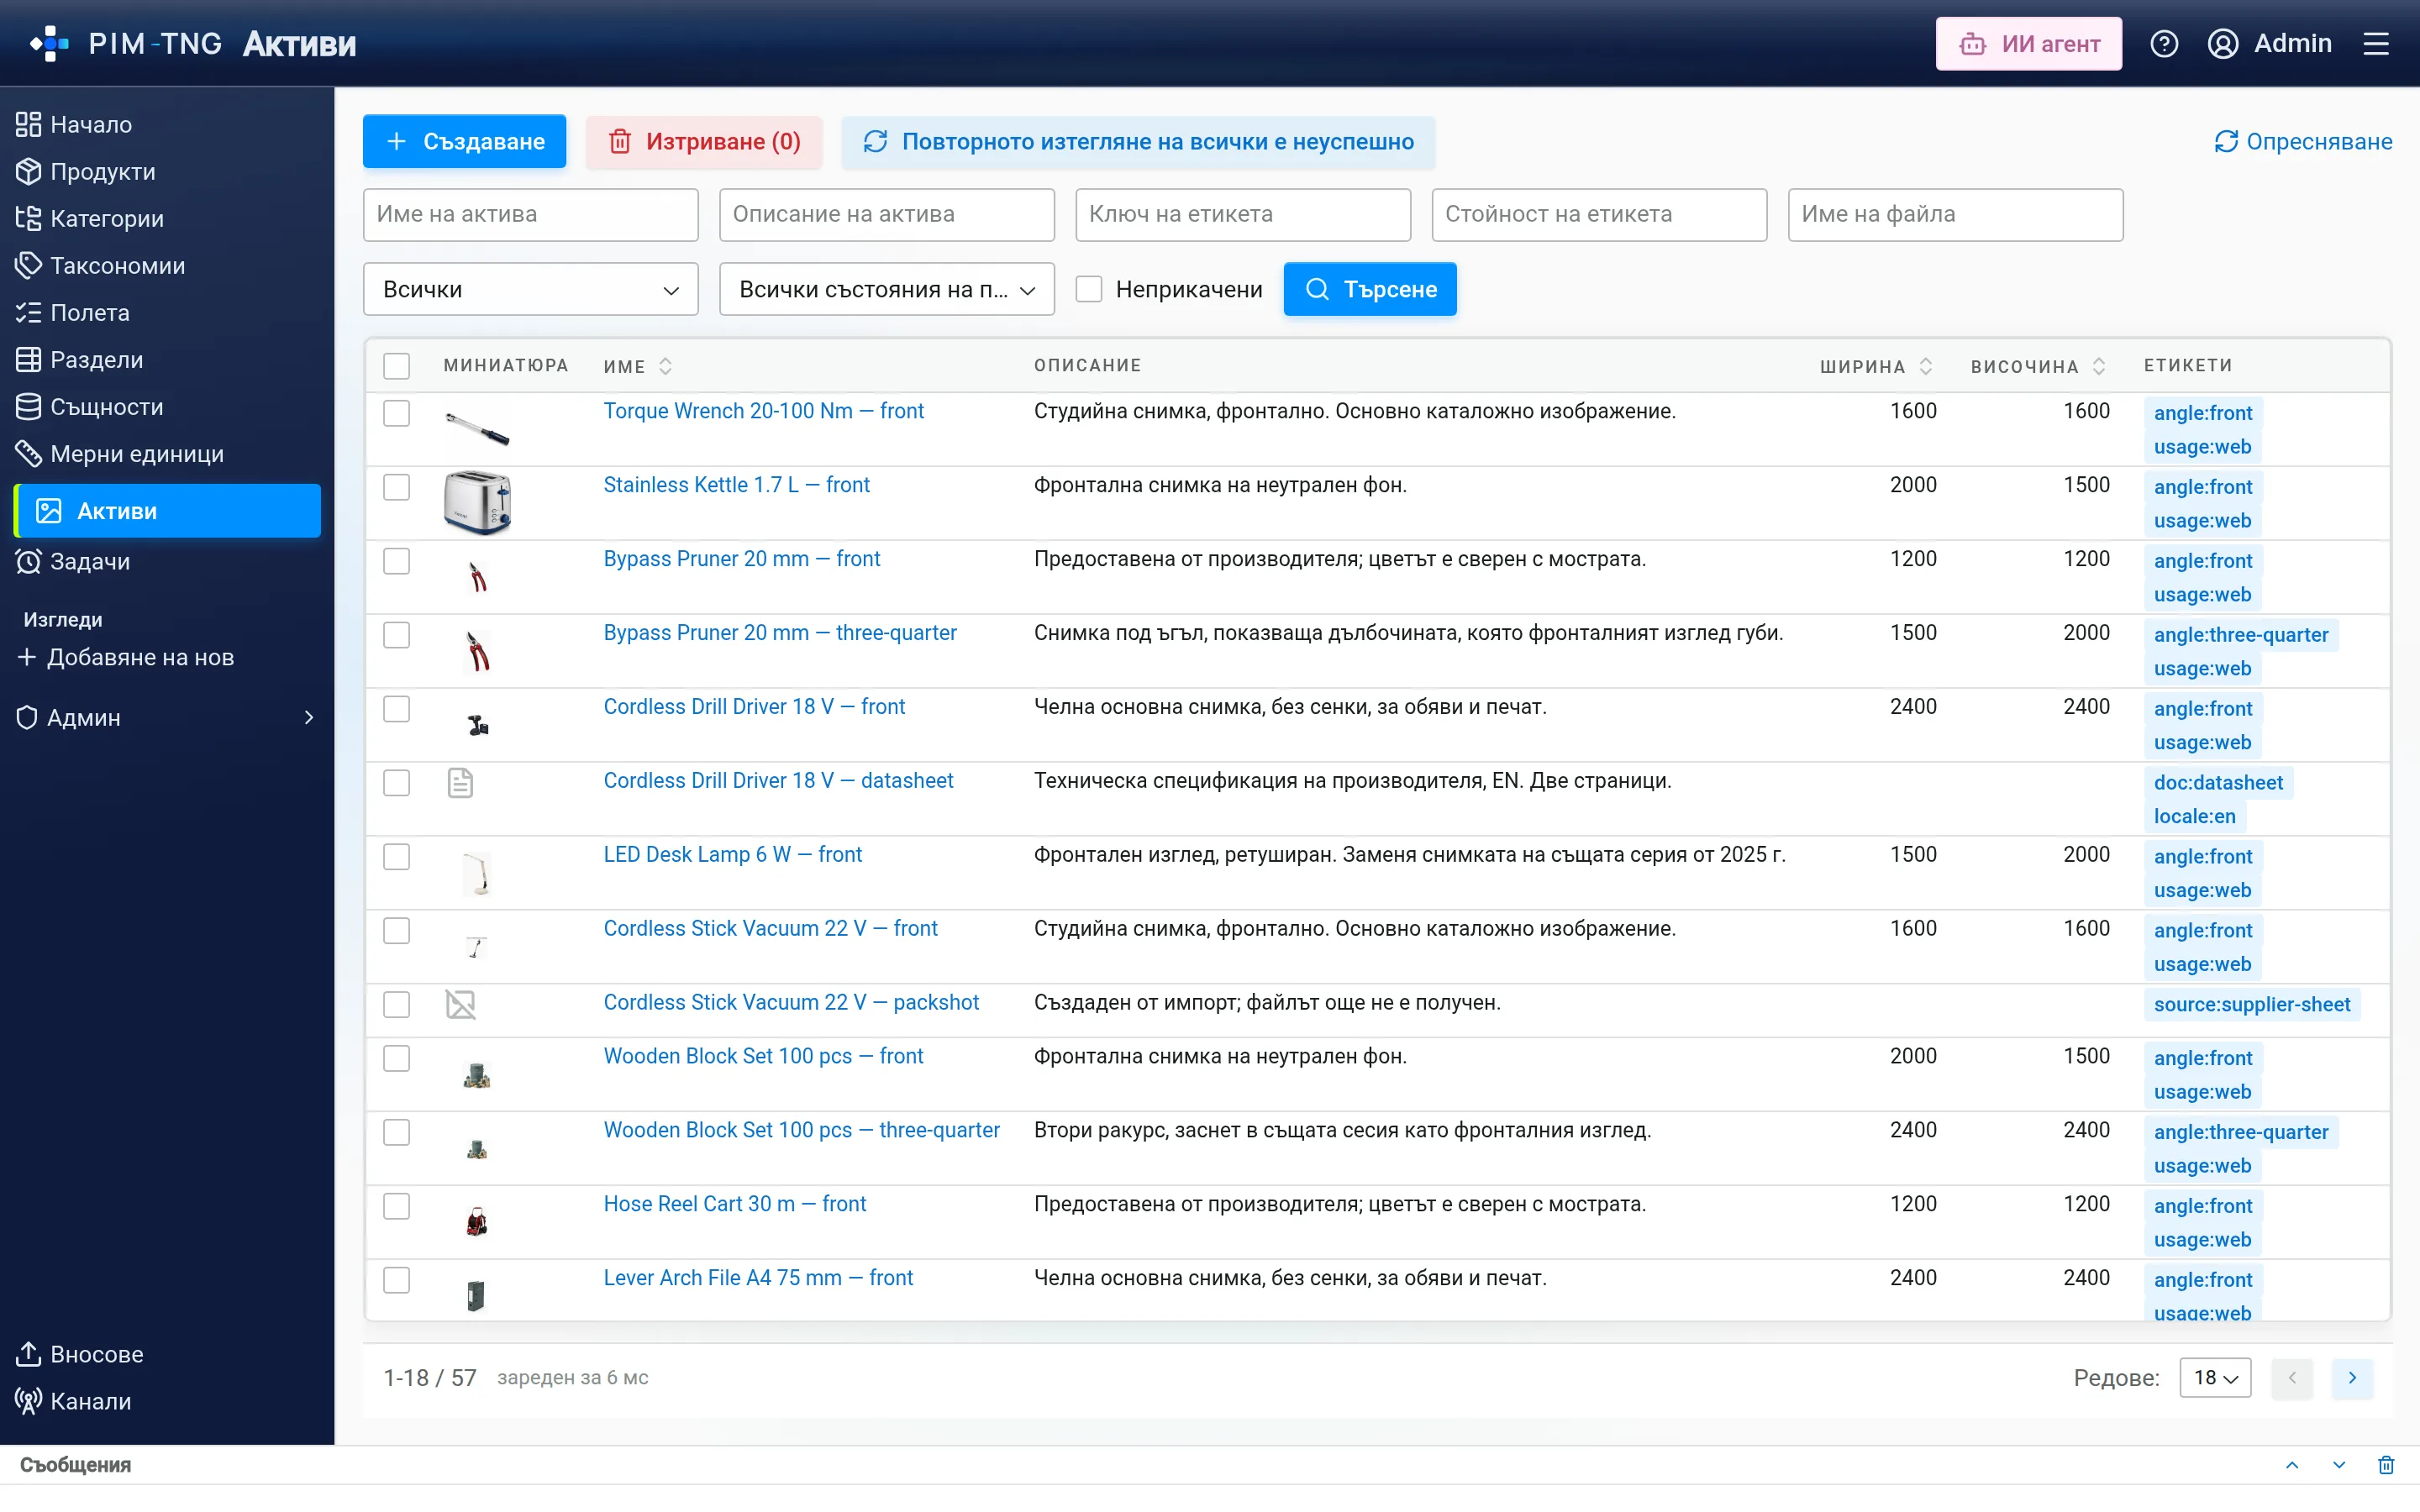Open the hamburger menu icon in header
Image resolution: width=2420 pixels, height=1512 pixels.
(x=2376, y=44)
